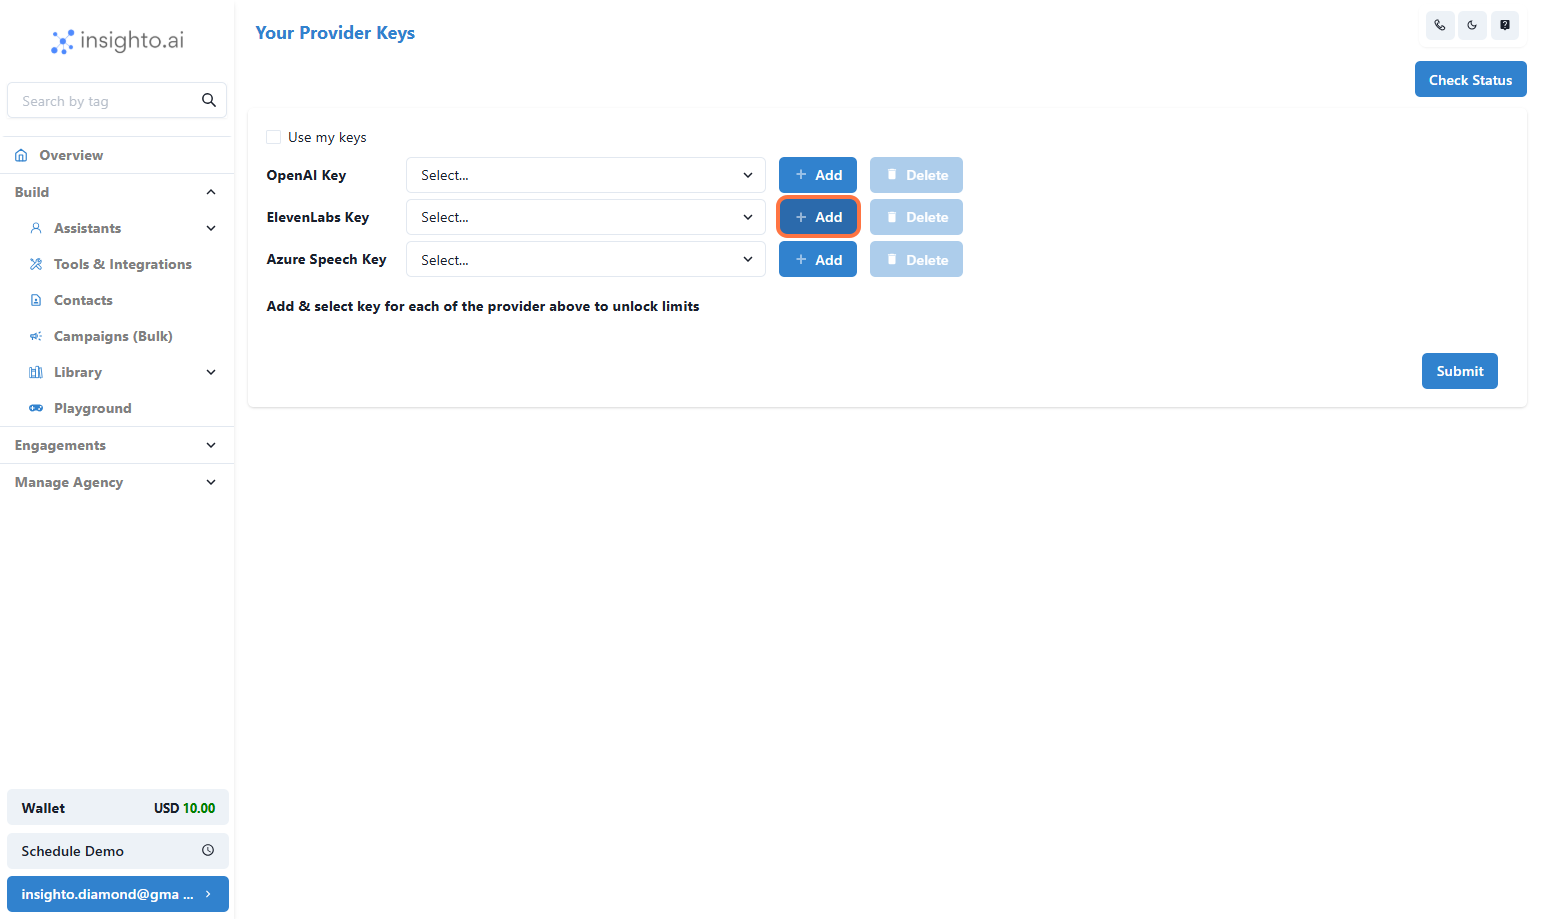Add a new OpenAI key
Image resolution: width=1541 pixels, height=919 pixels.
point(818,175)
